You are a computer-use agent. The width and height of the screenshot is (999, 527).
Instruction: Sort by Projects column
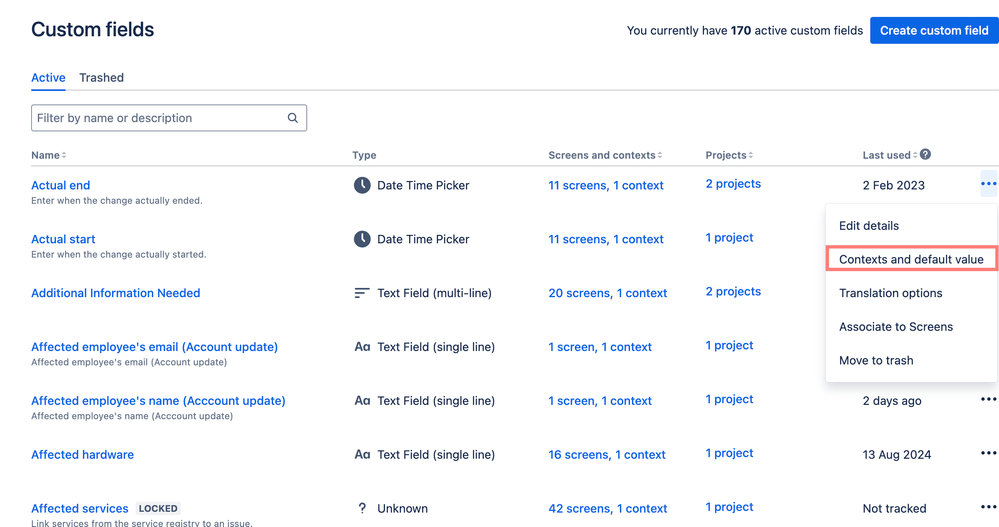[729, 155]
